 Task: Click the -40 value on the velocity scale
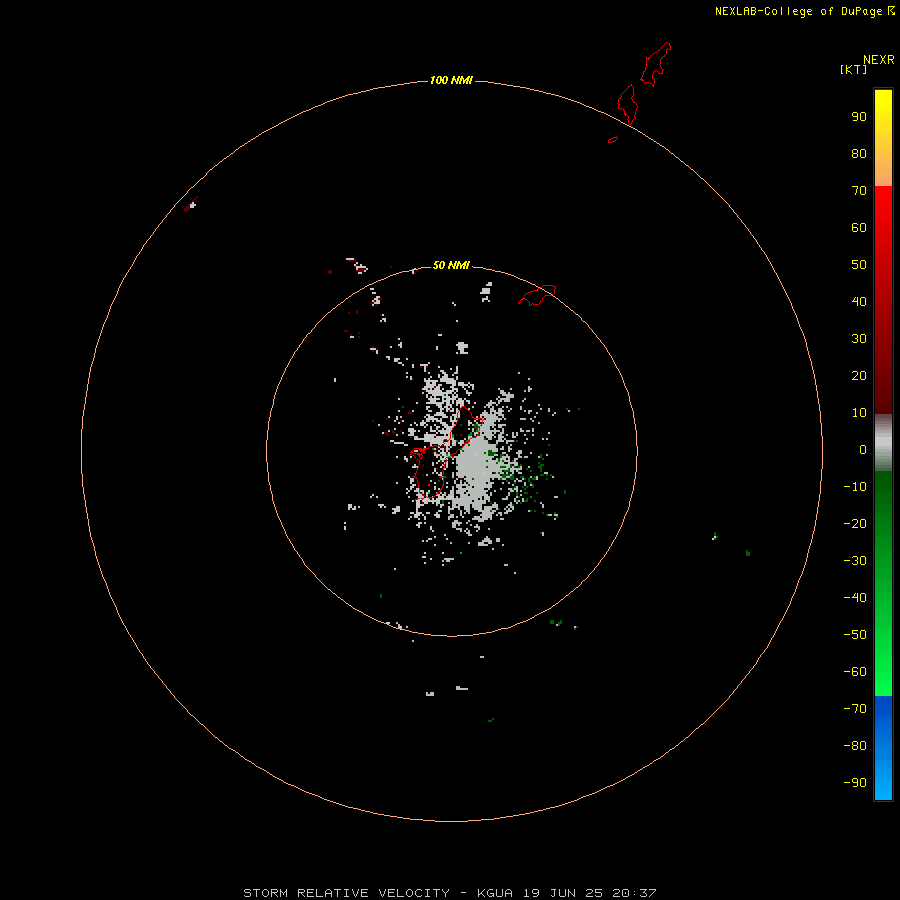tap(855, 598)
